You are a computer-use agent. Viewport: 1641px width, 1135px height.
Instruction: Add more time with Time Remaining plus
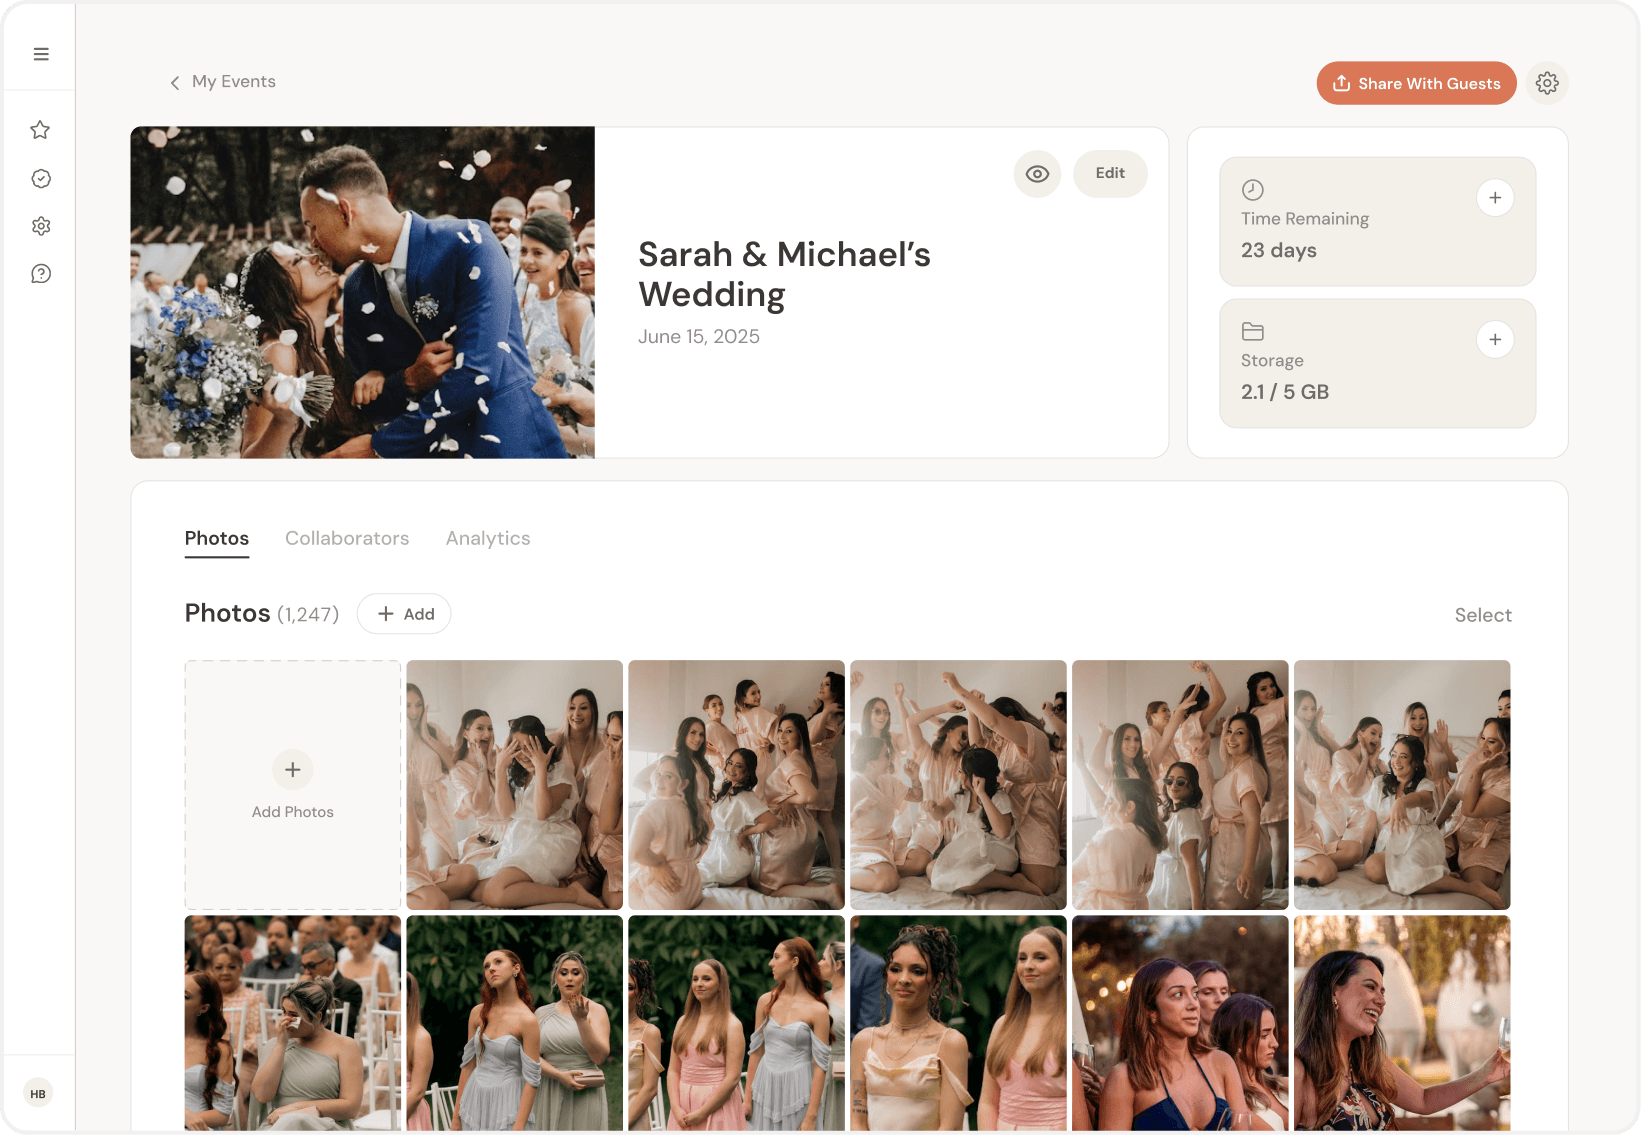tap(1495, 198)
